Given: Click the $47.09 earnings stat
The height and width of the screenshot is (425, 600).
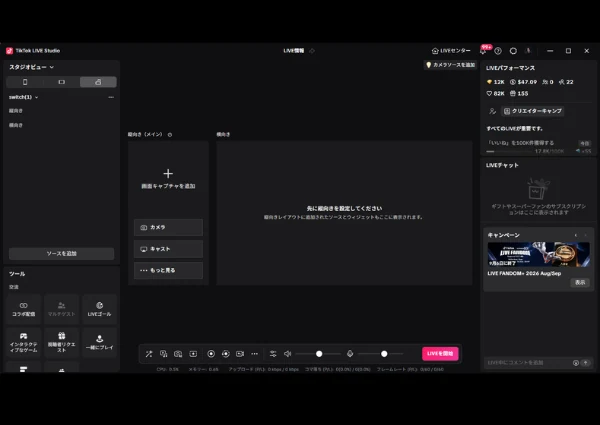Looking at the screenshot, I should [523, 82].
